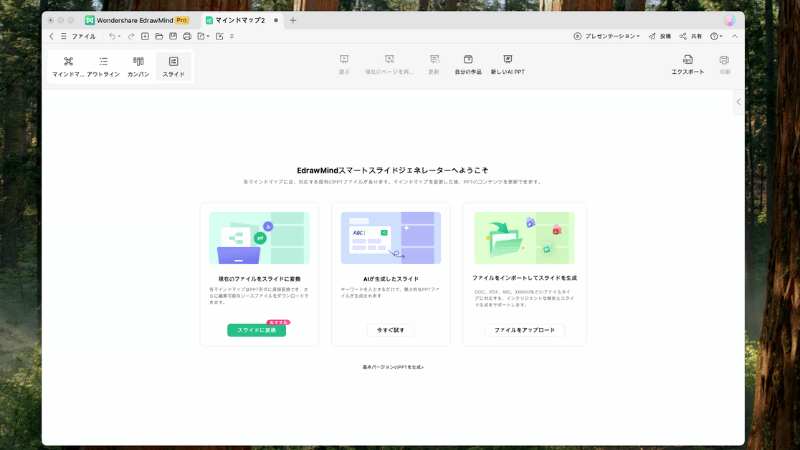Click the 共有 share button
The width and height of the screenshot is (800, 450).
[x=691, y=36]
